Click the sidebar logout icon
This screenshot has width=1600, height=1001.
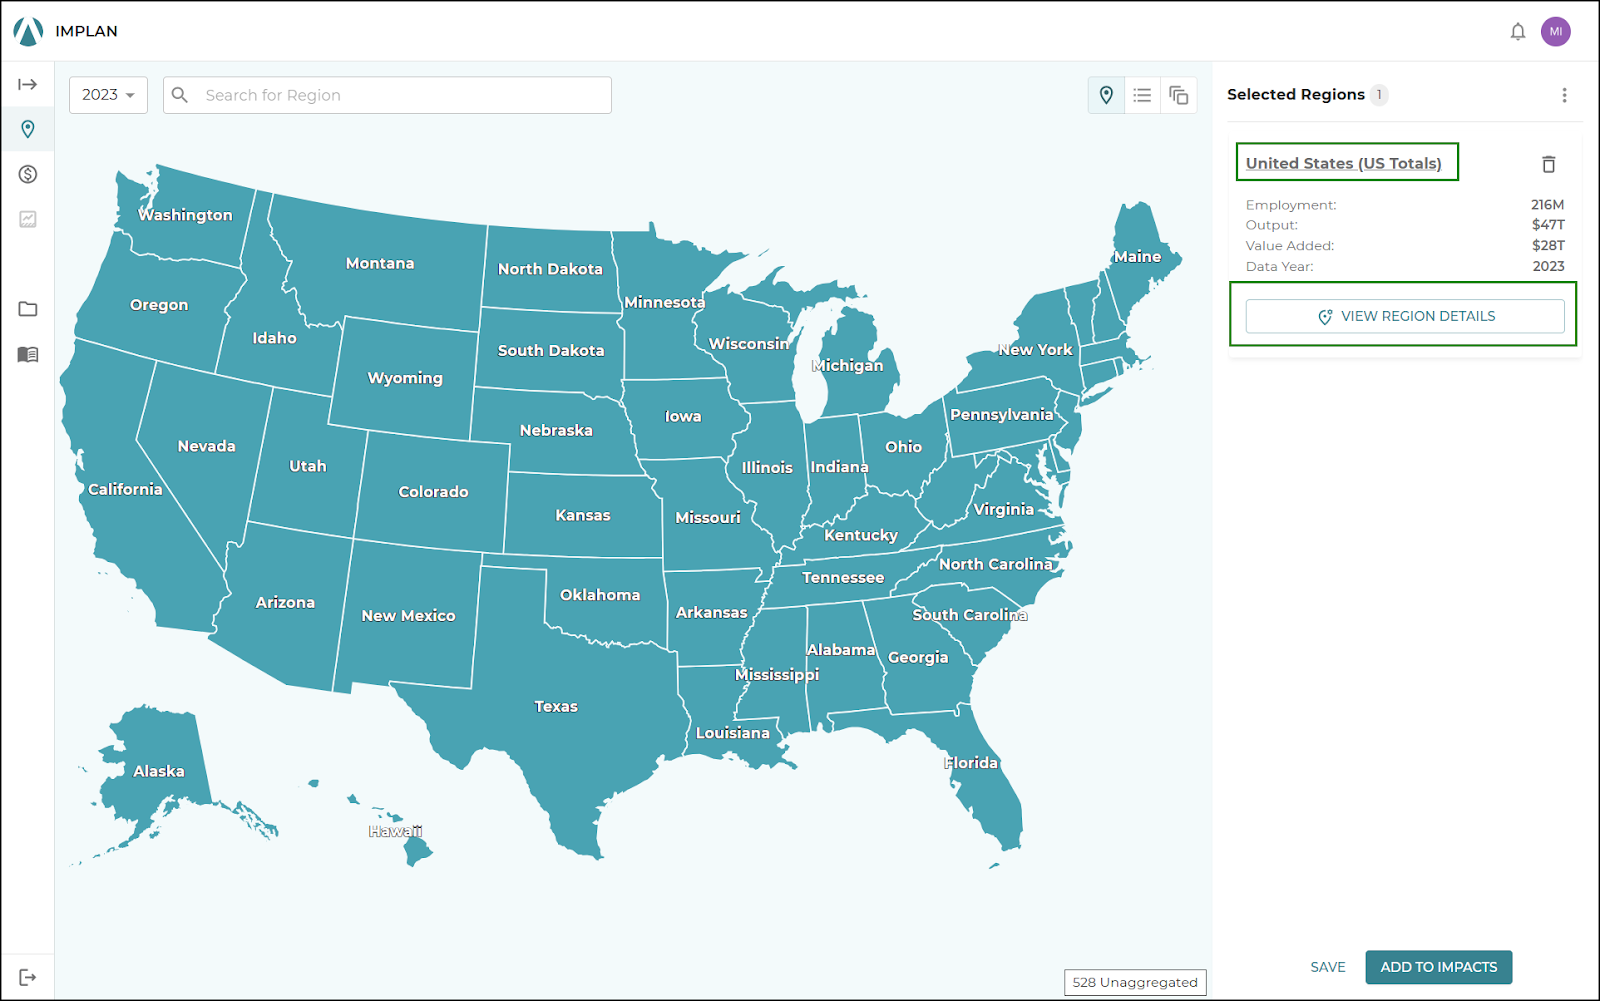coord(28,977)
